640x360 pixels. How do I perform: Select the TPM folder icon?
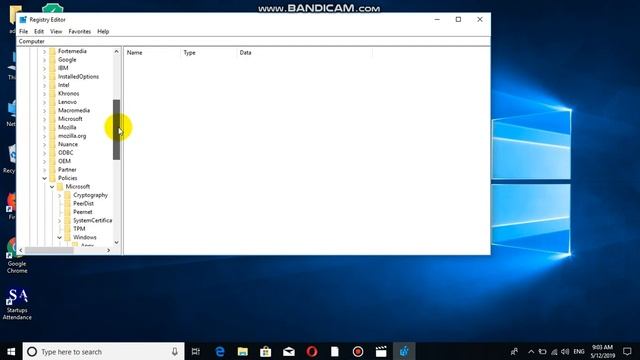68,229
